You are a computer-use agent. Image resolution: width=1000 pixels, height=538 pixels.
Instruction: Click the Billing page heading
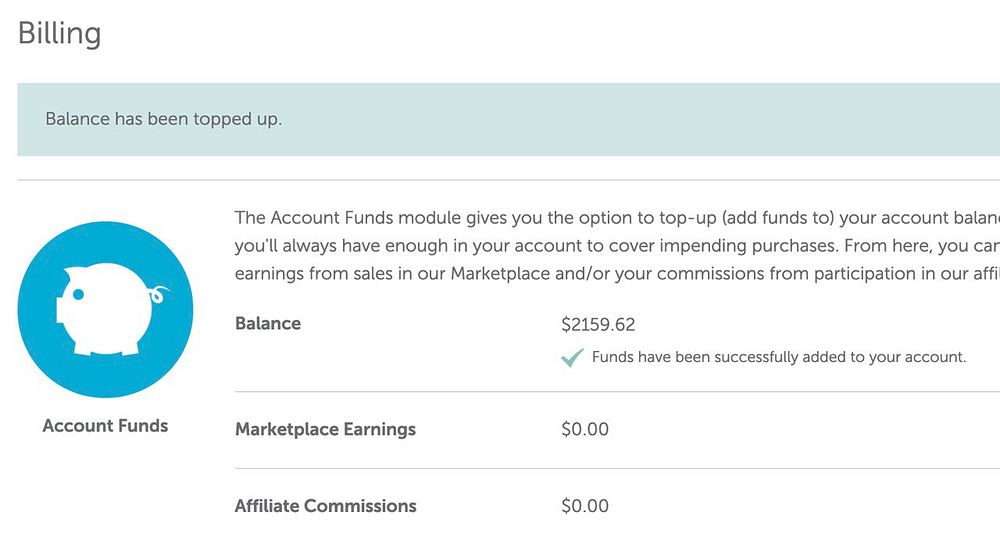(x=59, y=34)
